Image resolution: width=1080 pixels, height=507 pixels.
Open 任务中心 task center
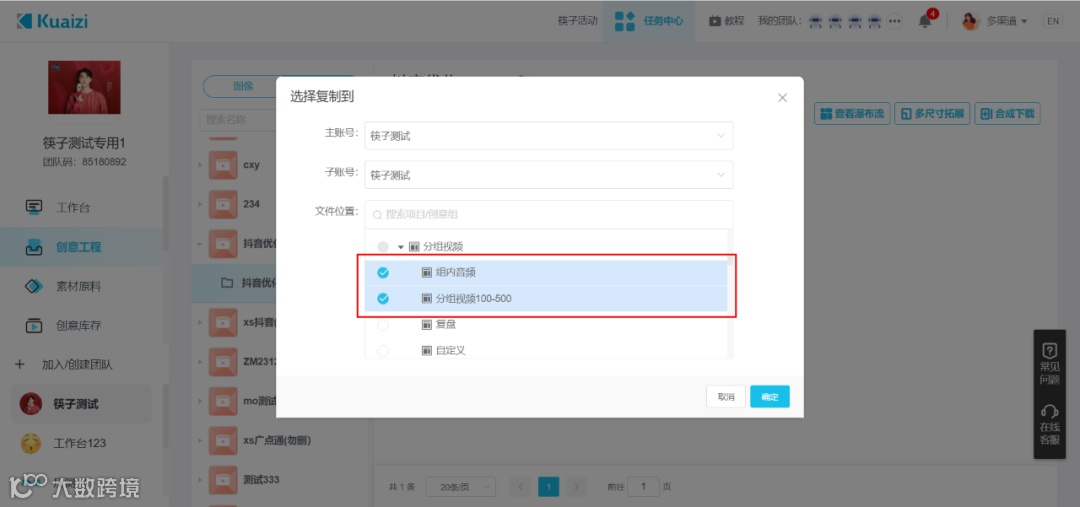(x=649, y=21)
